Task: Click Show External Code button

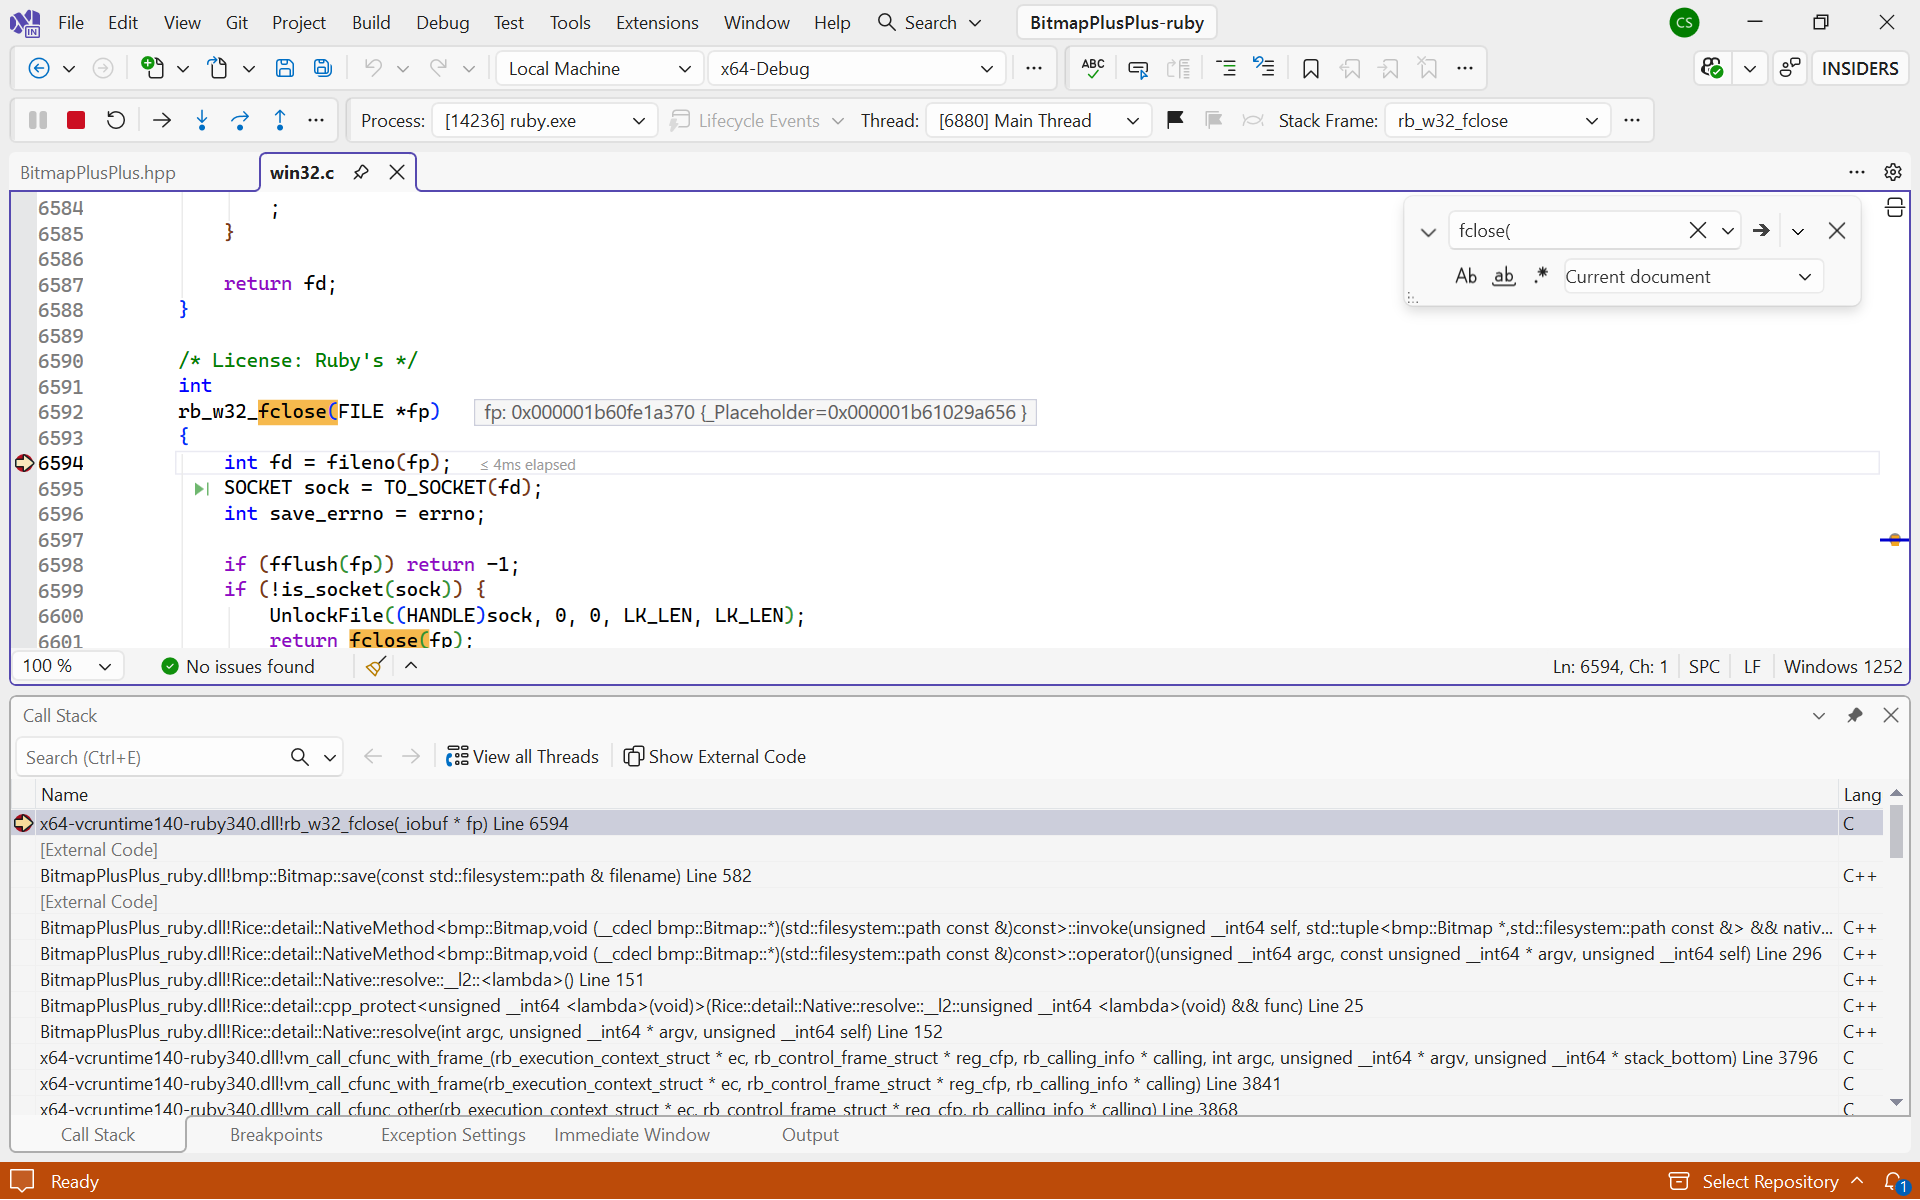Action: click(714, 756)
